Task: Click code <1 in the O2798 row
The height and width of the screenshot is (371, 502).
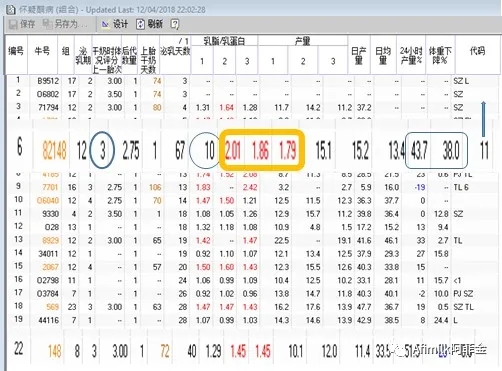Action: pos(457,281)
